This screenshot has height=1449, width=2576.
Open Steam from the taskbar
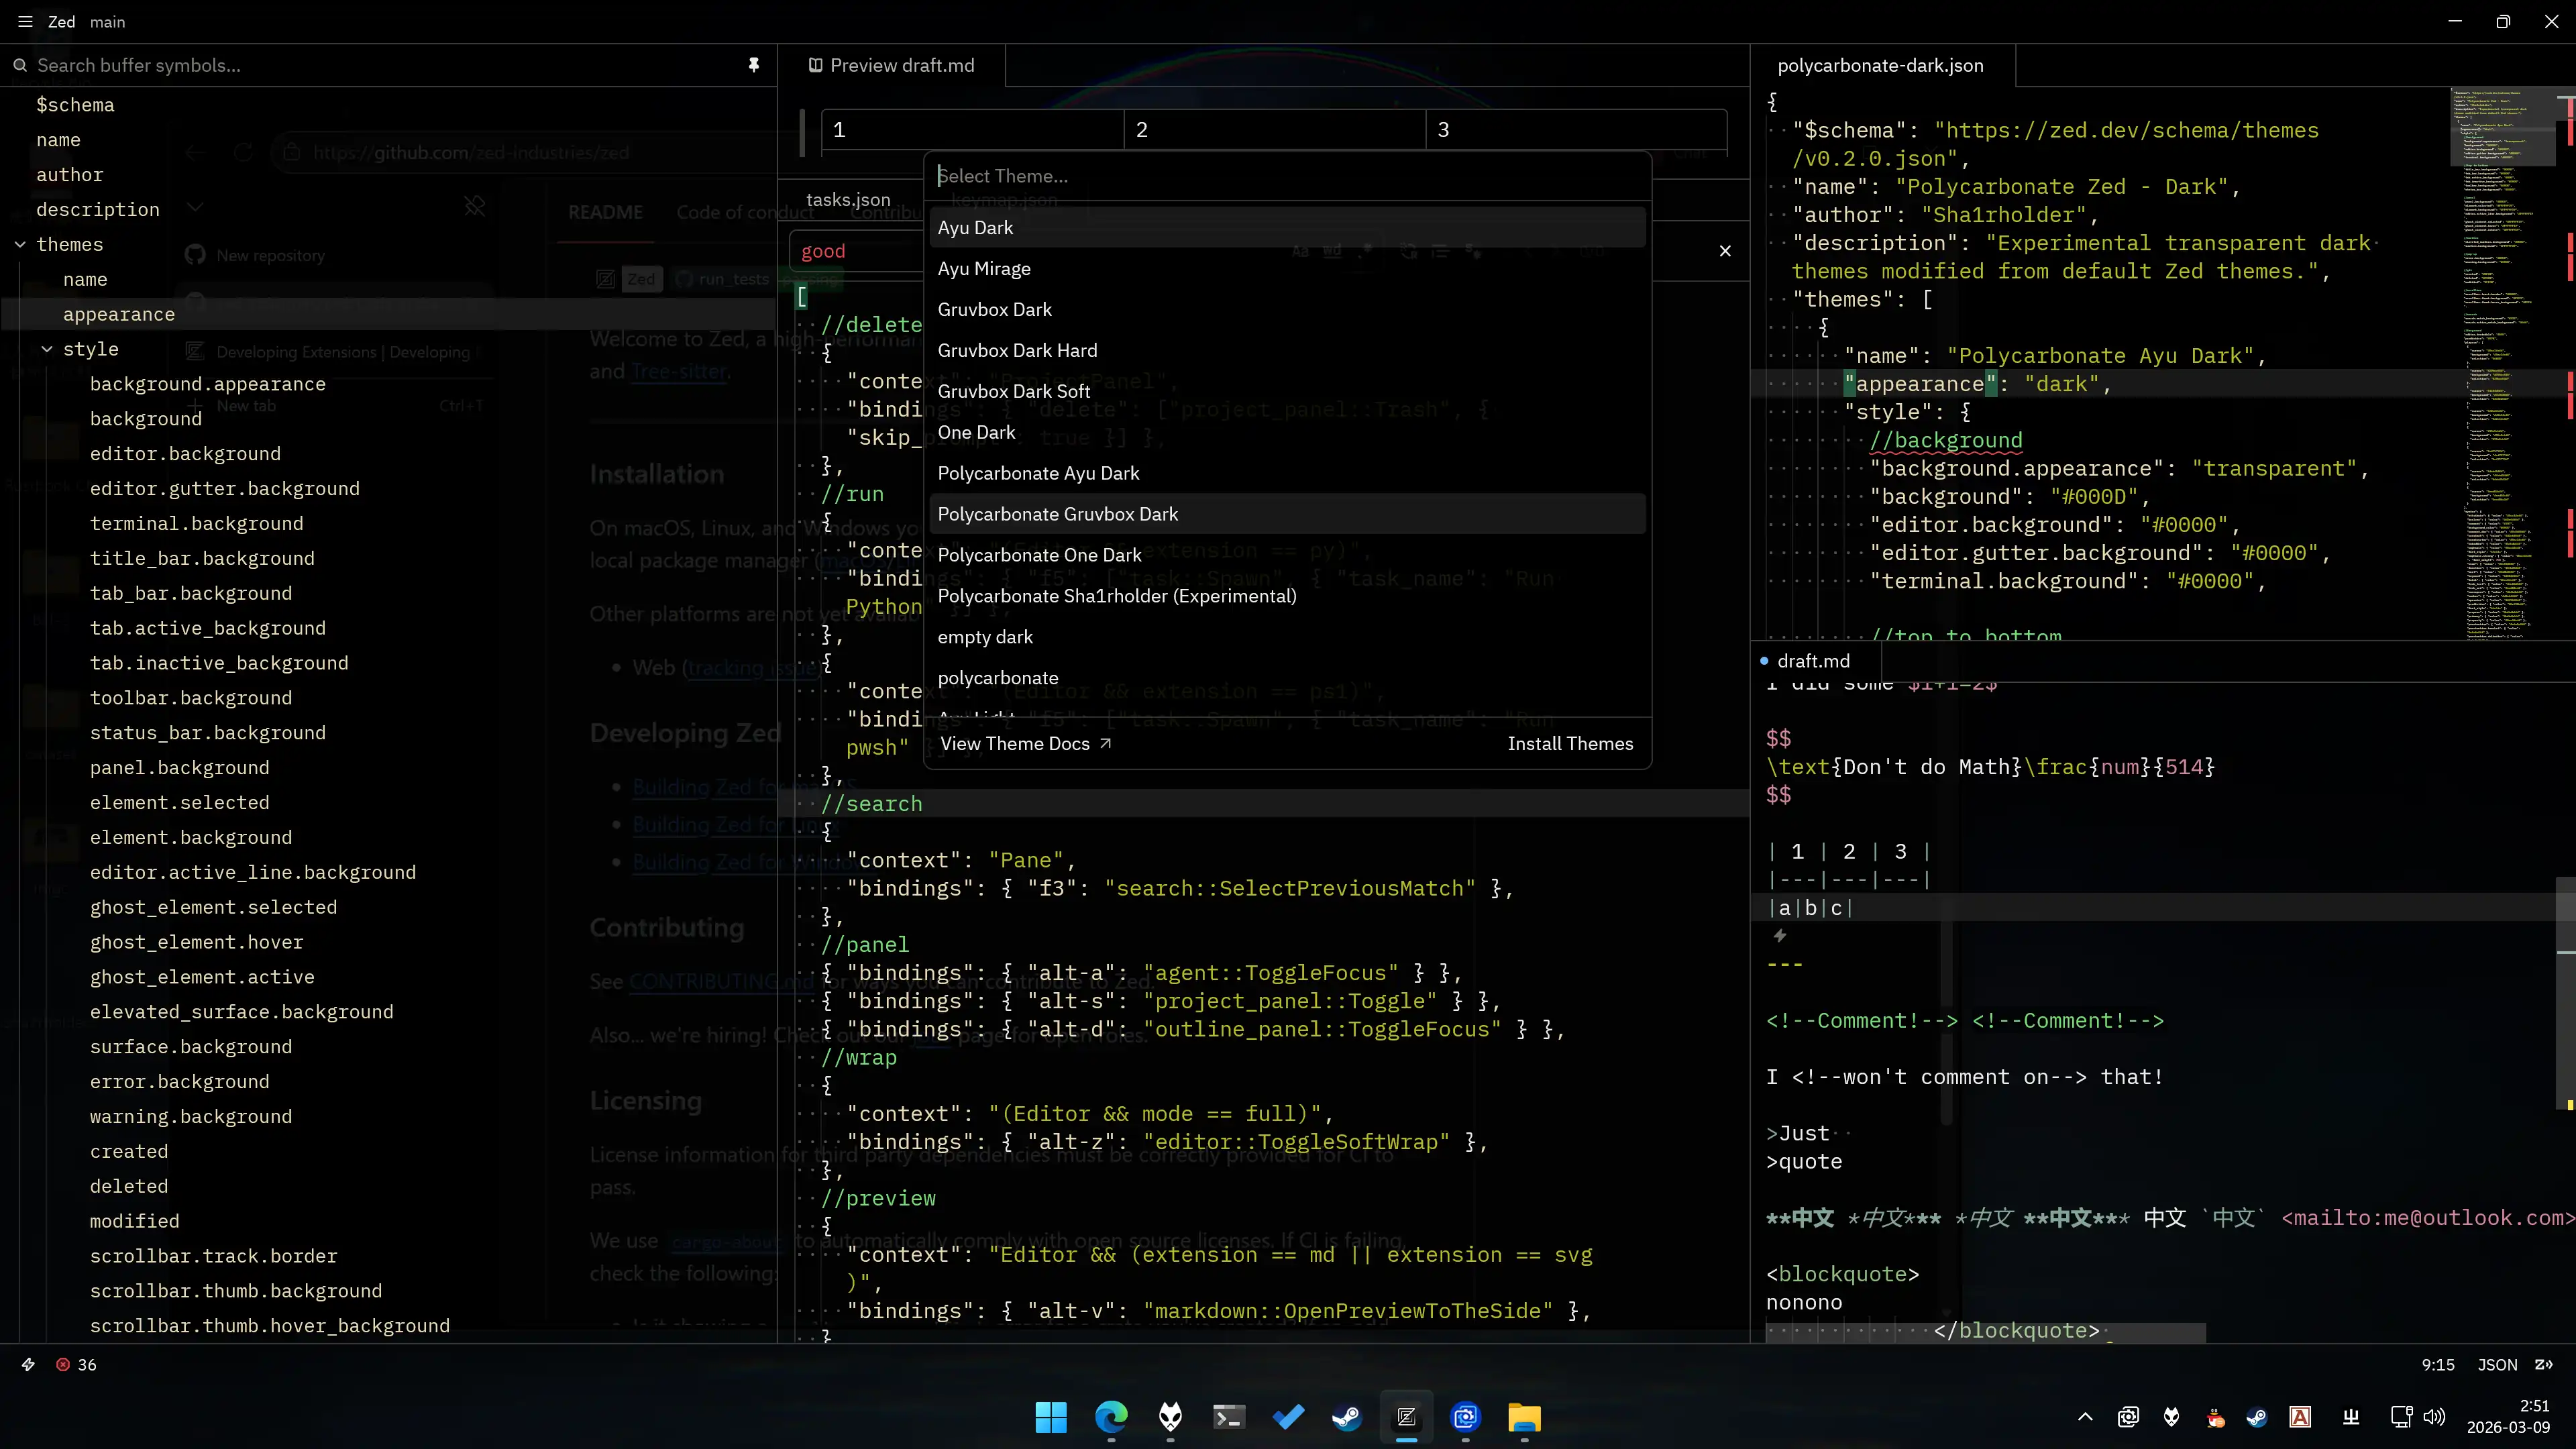coord(1347,1417)
